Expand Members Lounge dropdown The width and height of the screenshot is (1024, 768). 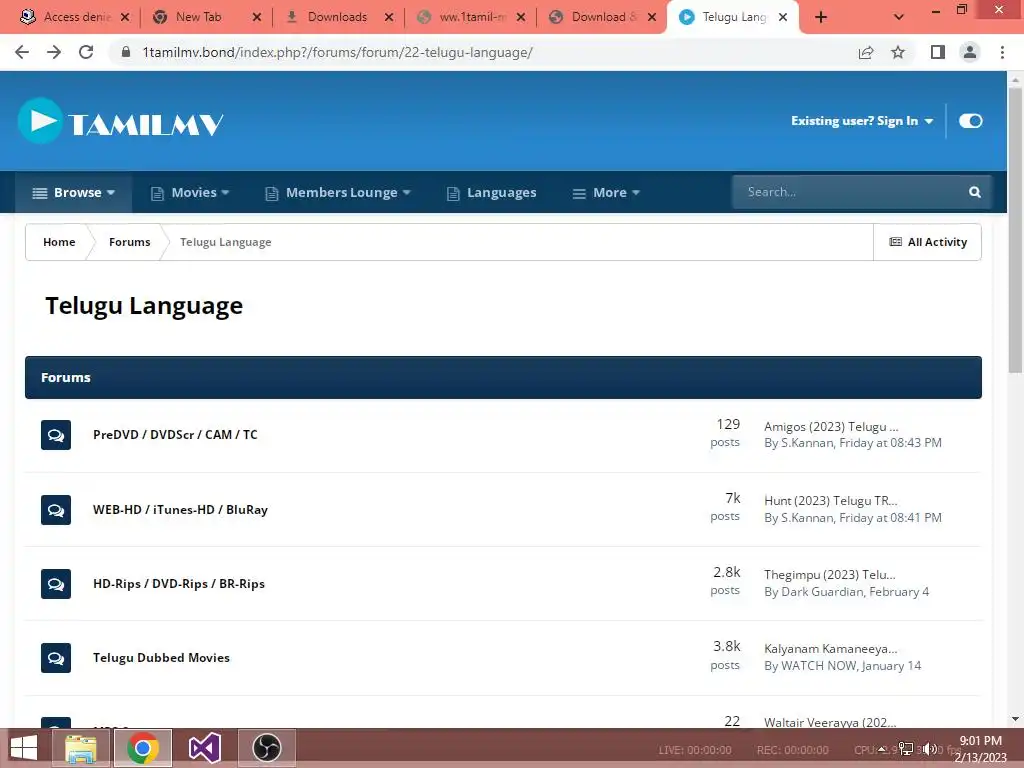coord(338,193)
